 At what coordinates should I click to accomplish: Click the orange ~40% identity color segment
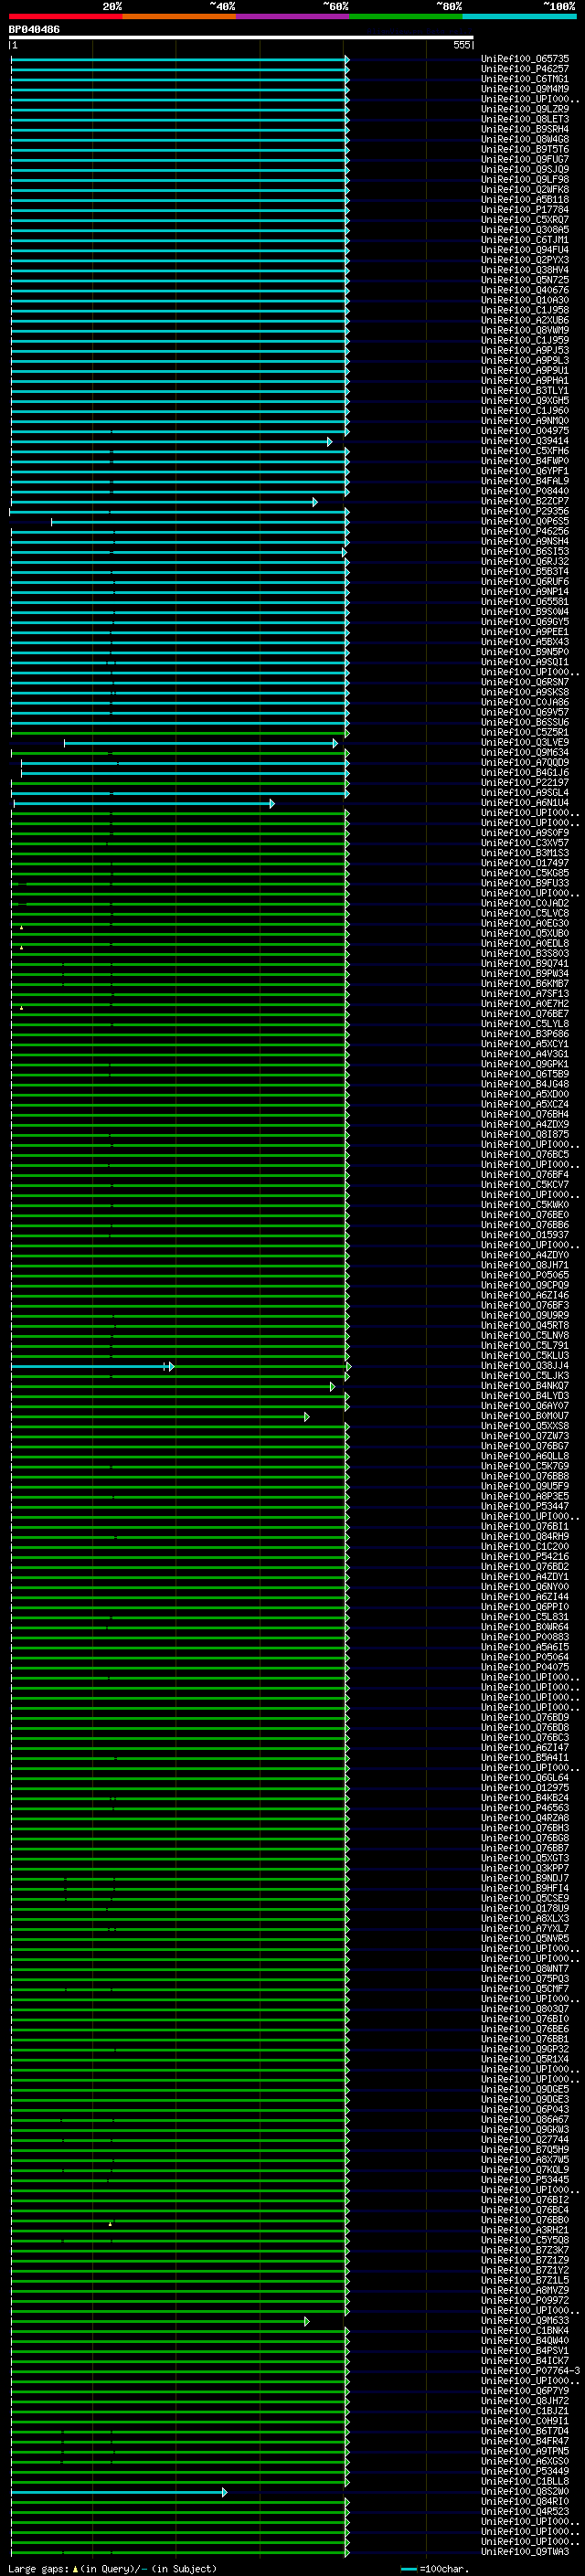click(179, 17)
